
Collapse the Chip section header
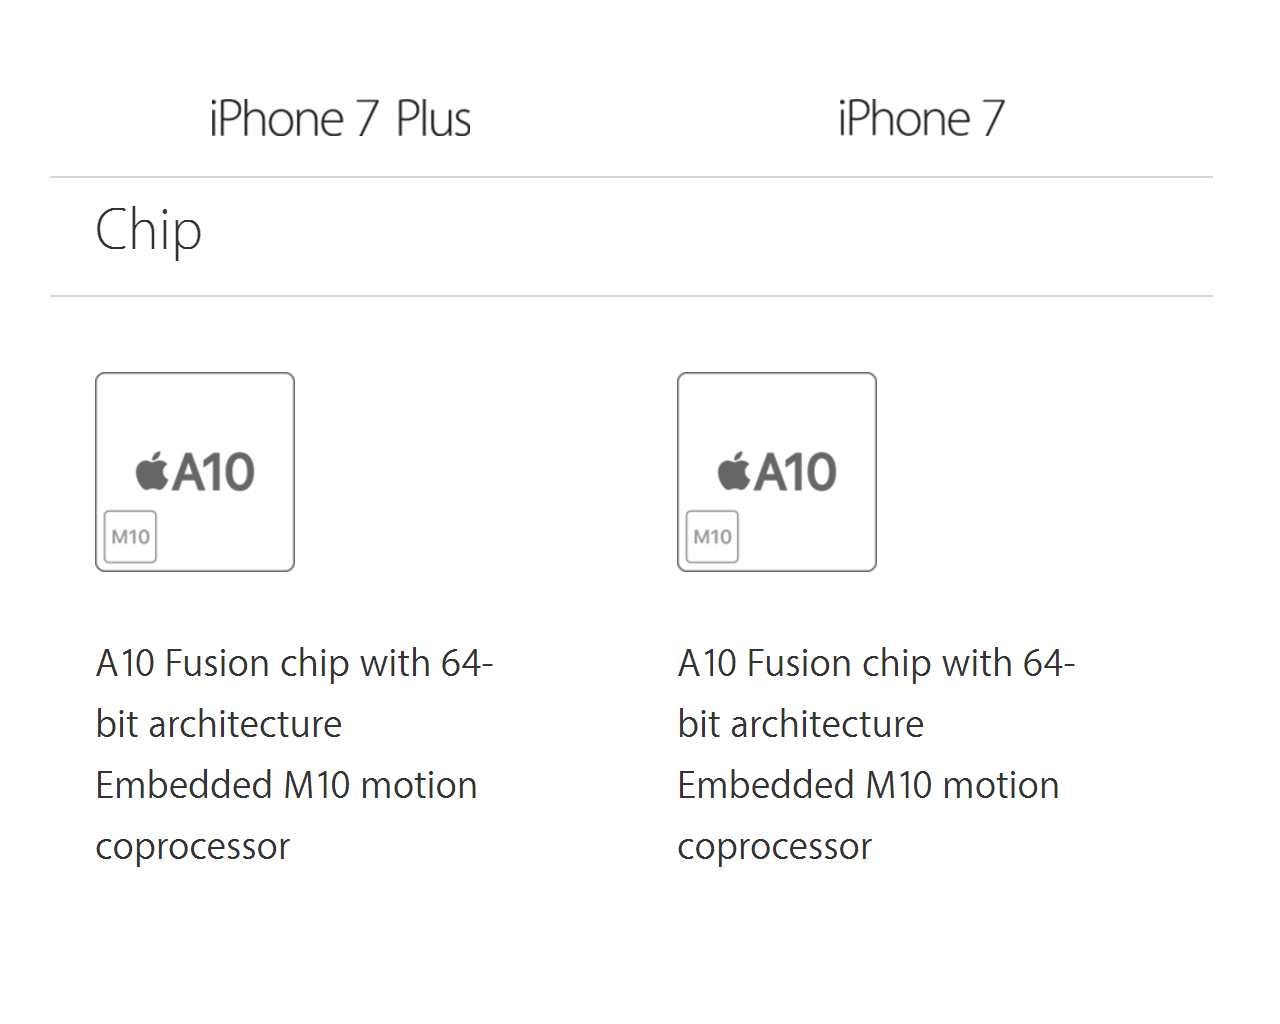pos(149,231)
